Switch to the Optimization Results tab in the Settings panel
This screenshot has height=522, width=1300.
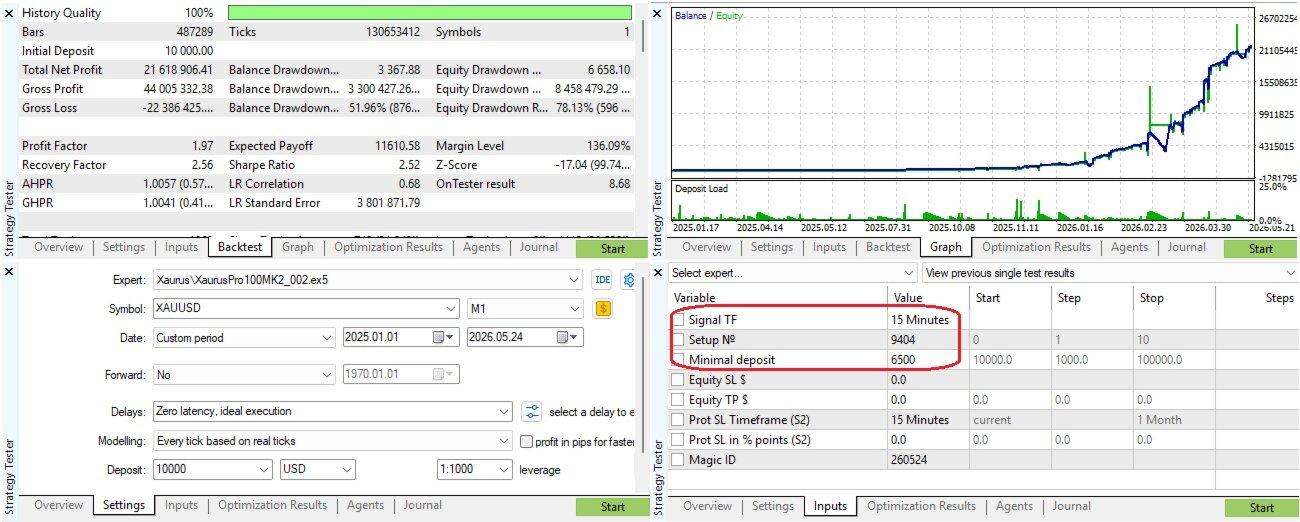273,506
